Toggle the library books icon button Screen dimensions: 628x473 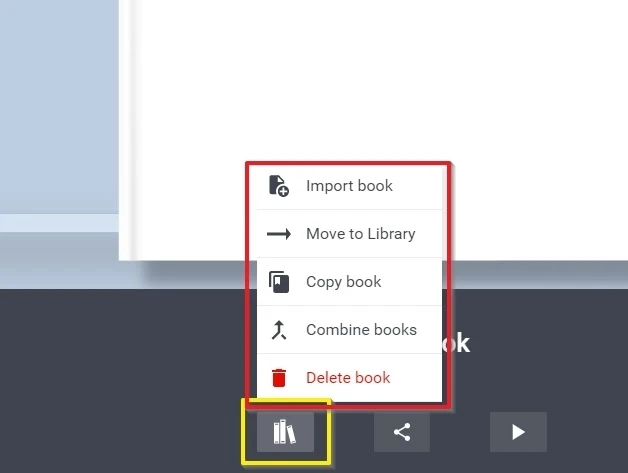285,432
